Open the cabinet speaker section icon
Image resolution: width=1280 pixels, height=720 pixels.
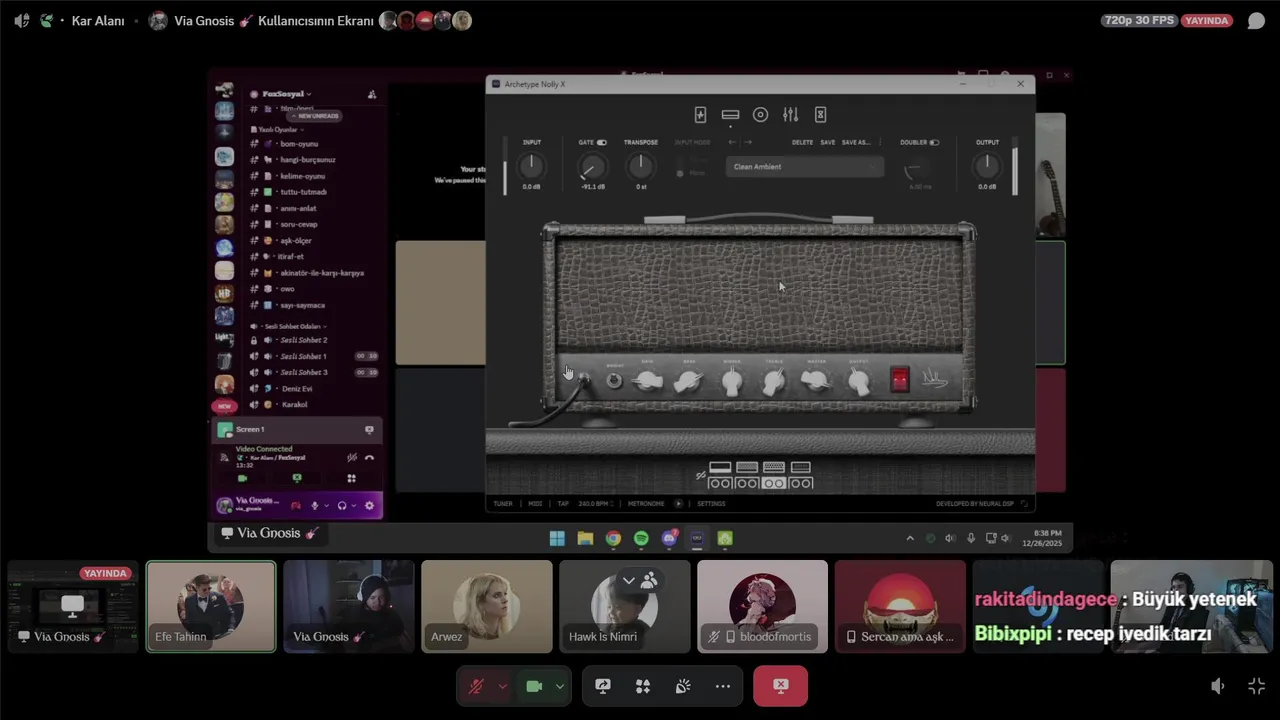[760, 115]
